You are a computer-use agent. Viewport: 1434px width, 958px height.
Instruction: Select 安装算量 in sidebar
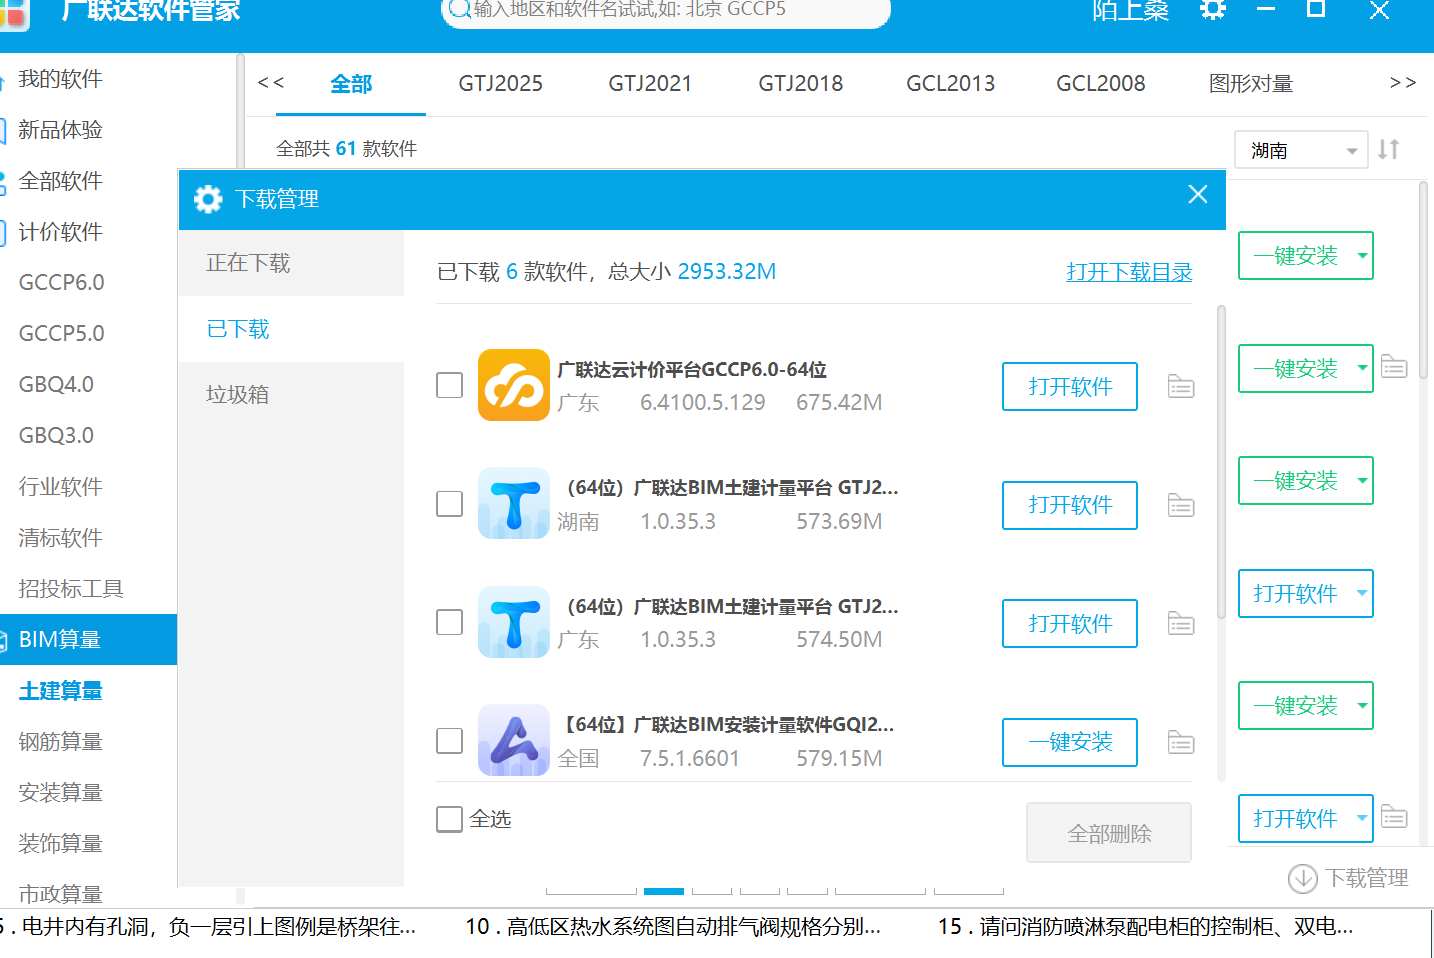click(x=61, y=793)
